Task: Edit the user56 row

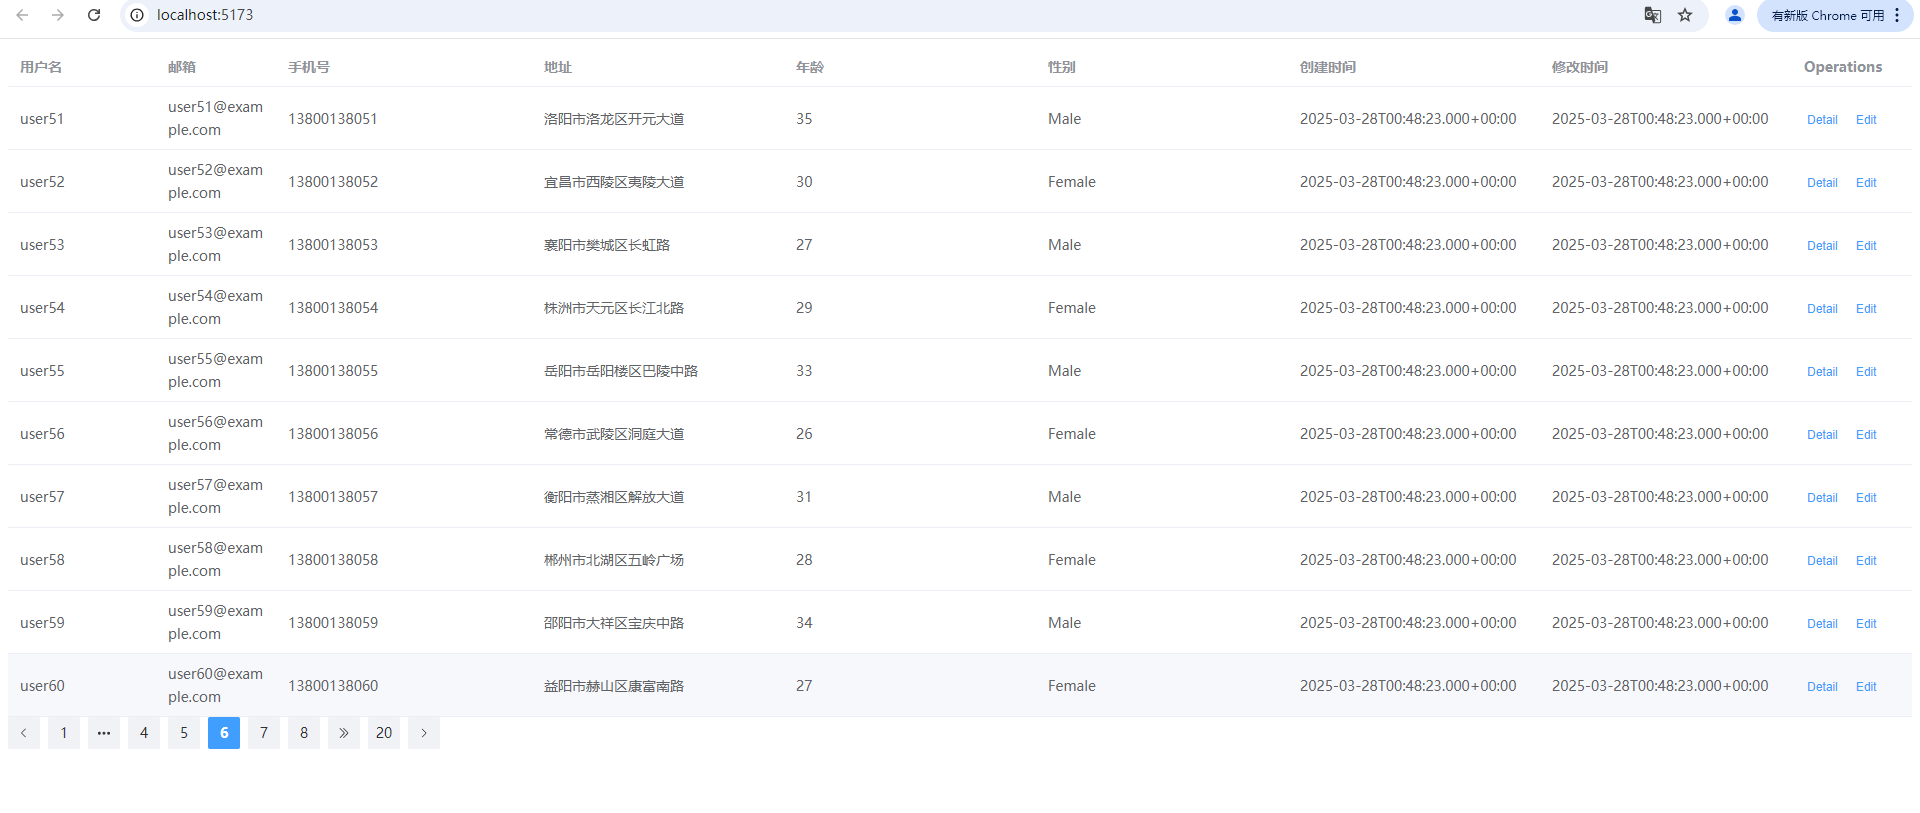Action: click(x=1866, y=435)
